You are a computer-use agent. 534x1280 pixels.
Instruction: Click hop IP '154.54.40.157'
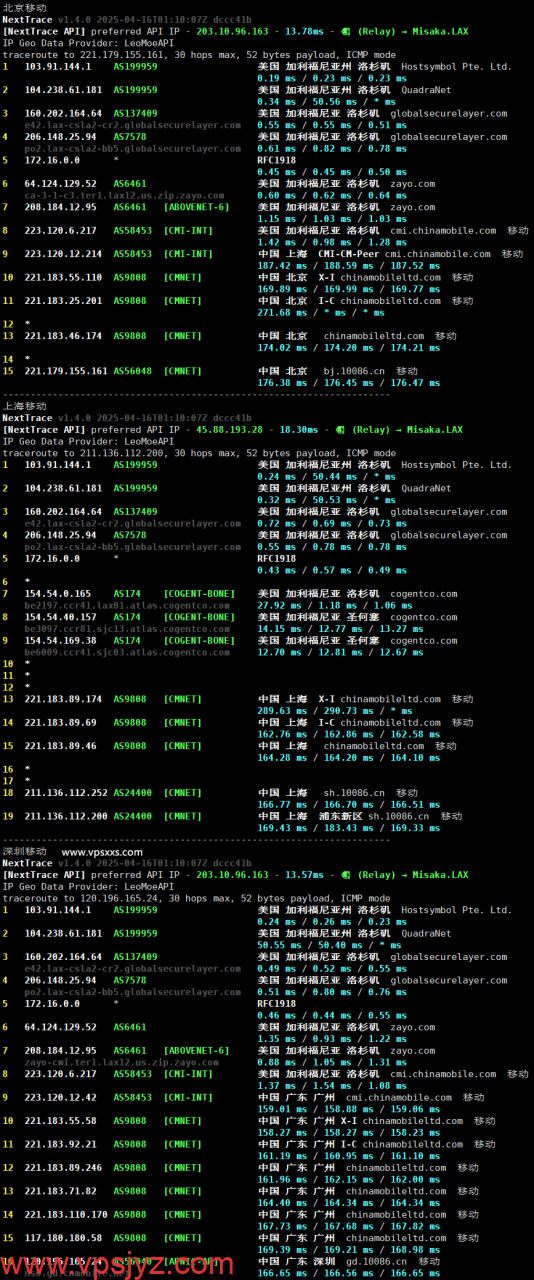coord(60,617)
